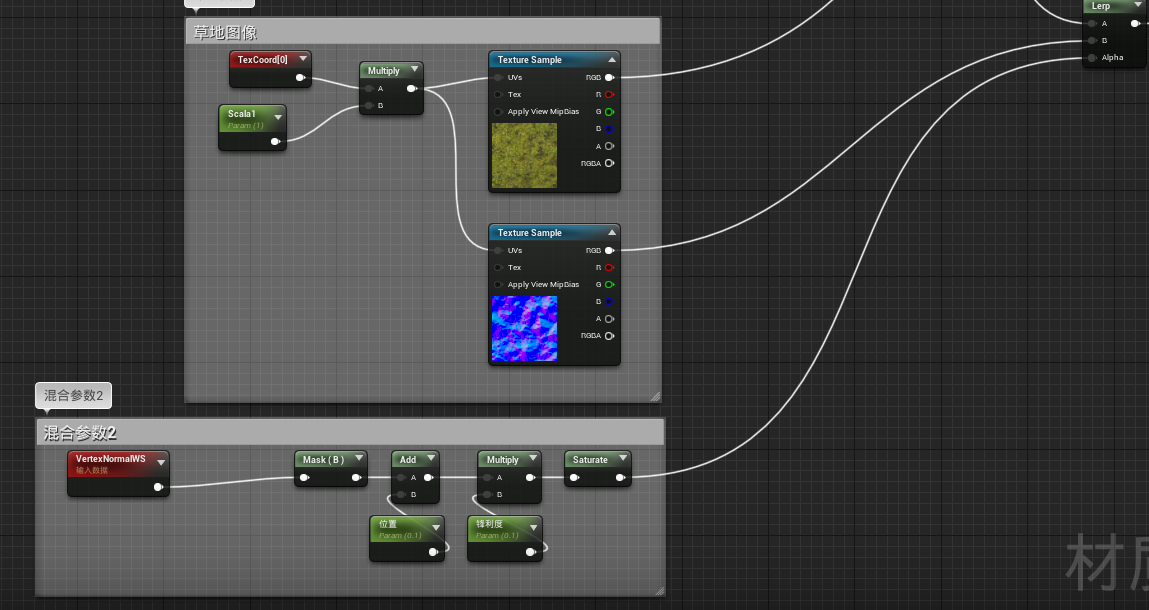Click green G output of grass Texture Sample
This screenshot has width=1149, height=610.
pyautogui.click(x=610, y=111)
